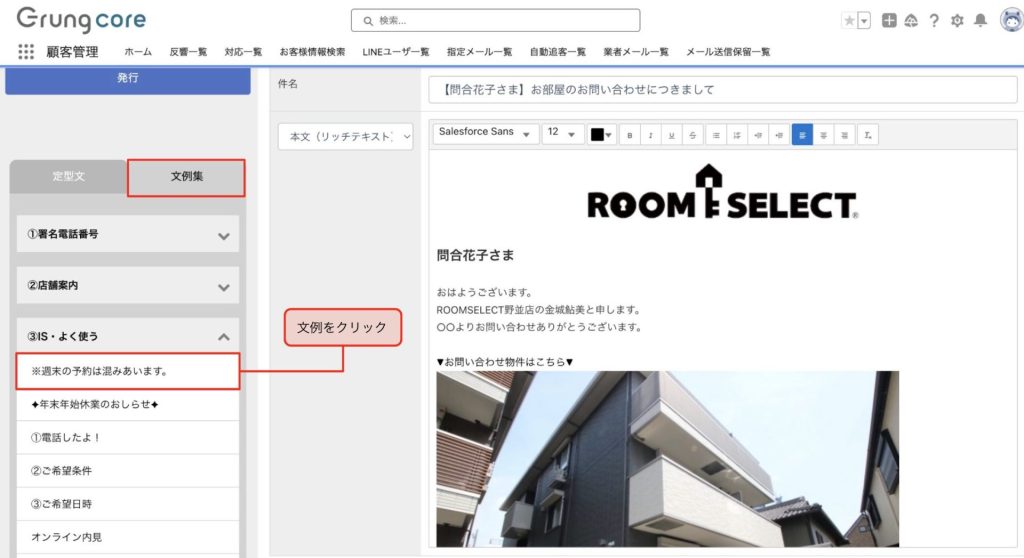The width and height of the screenshot is (1024, 558).
Task: Open the setup gear icon
Action: 957,20
